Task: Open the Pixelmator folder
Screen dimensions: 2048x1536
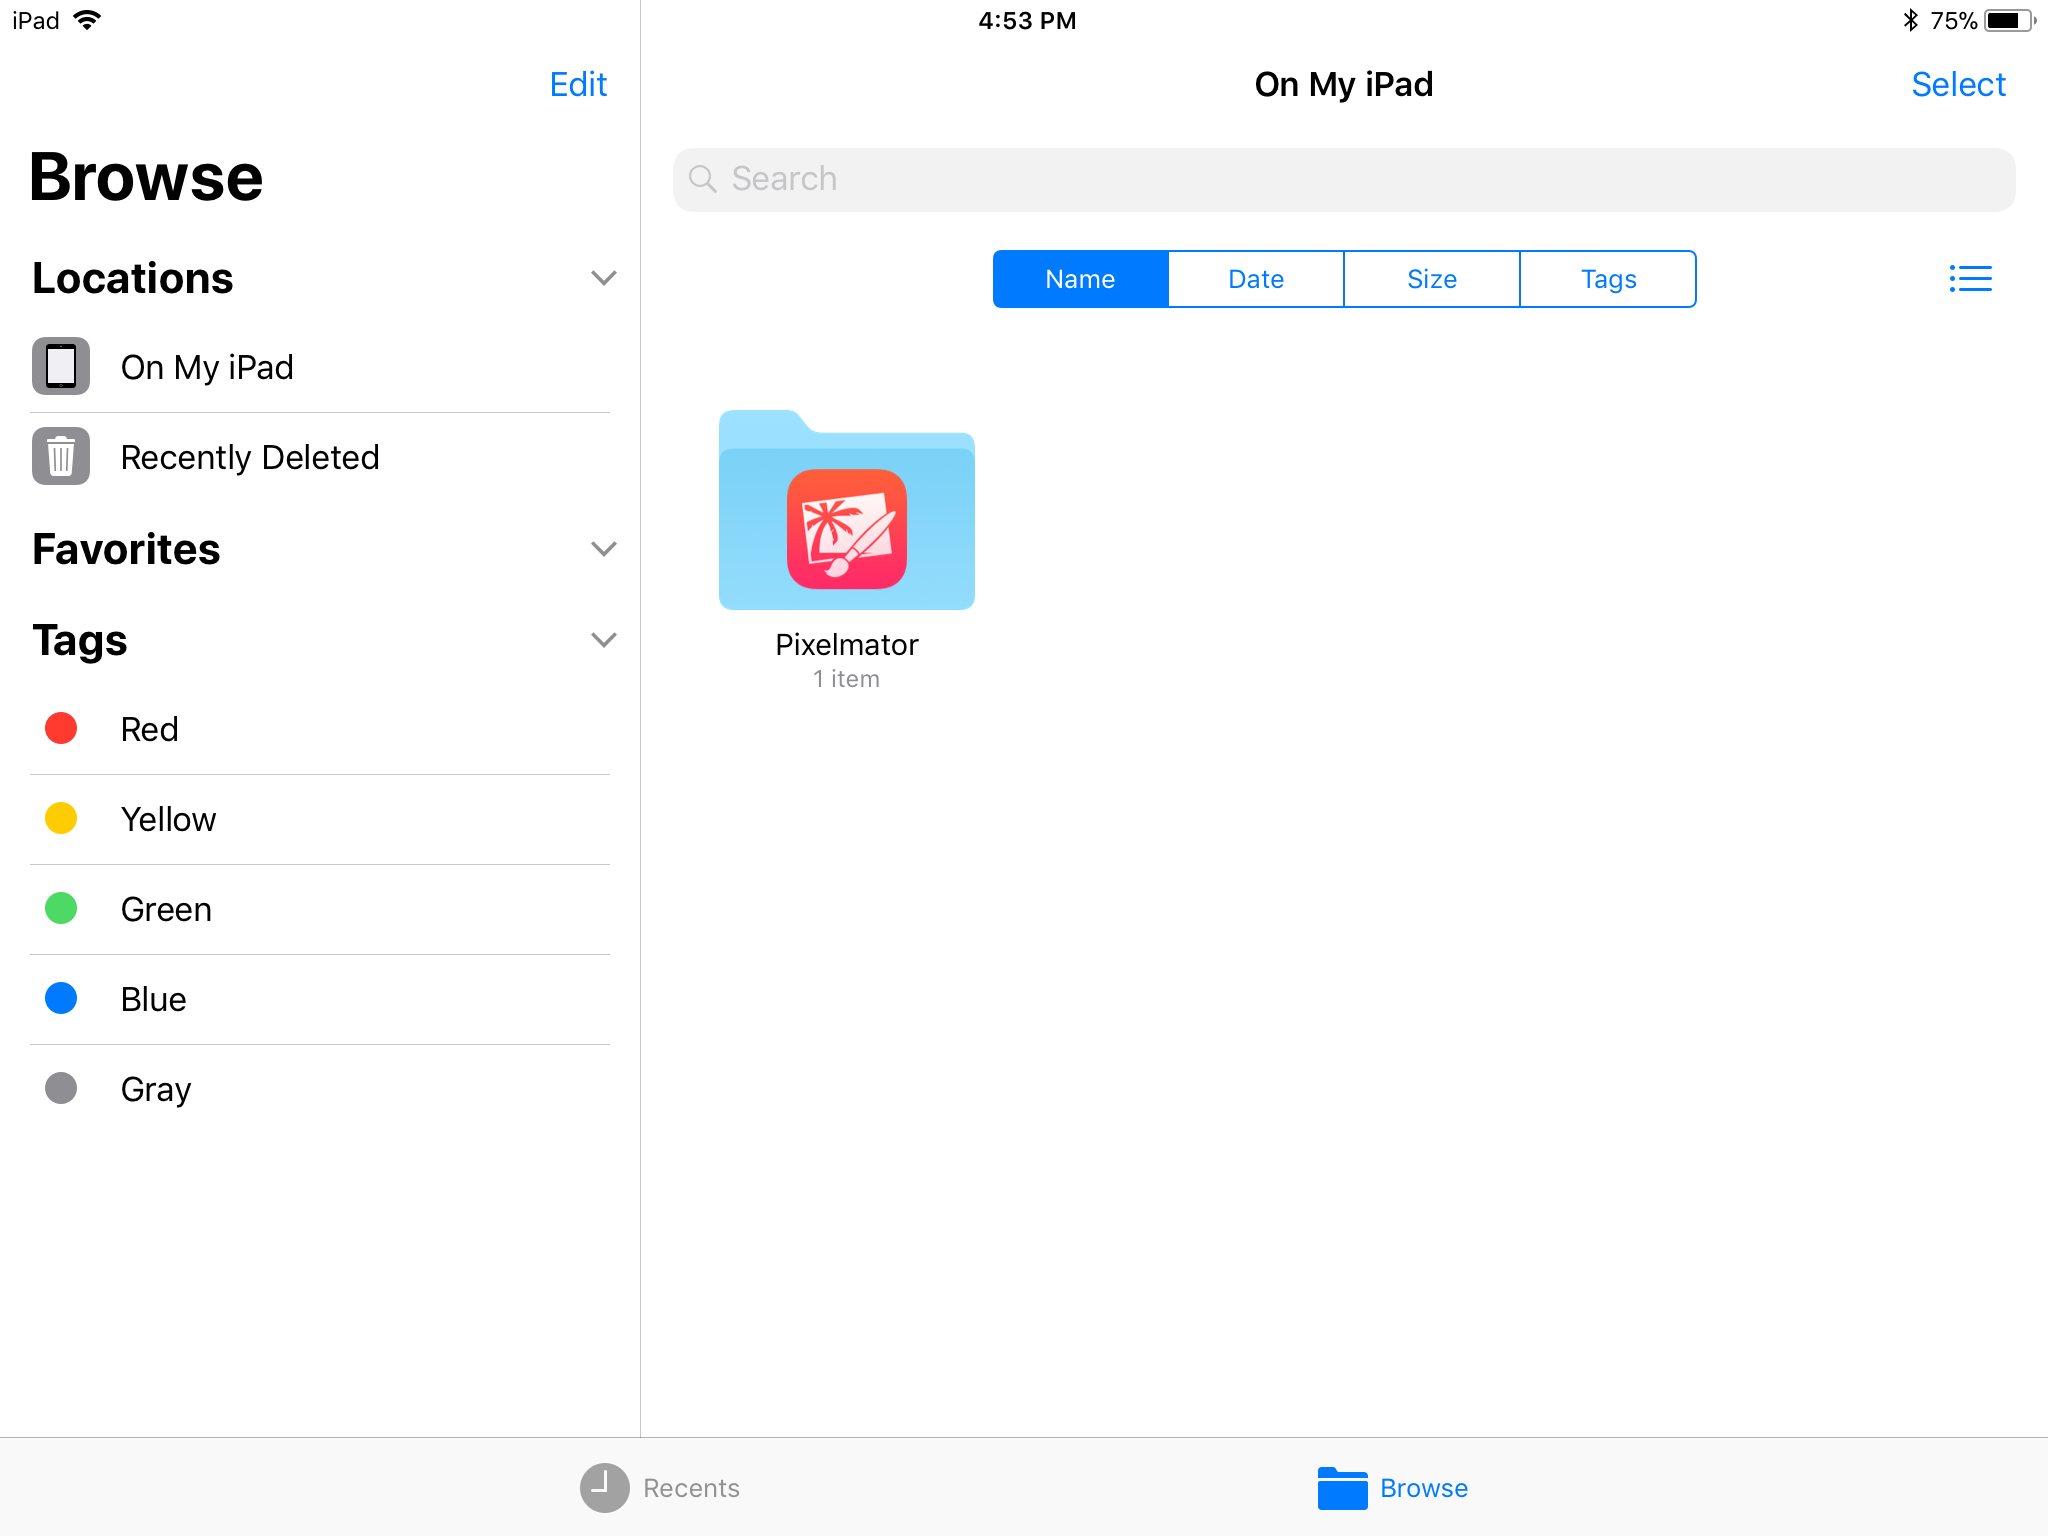Action: pyautogui.click(x=846, y=511)
